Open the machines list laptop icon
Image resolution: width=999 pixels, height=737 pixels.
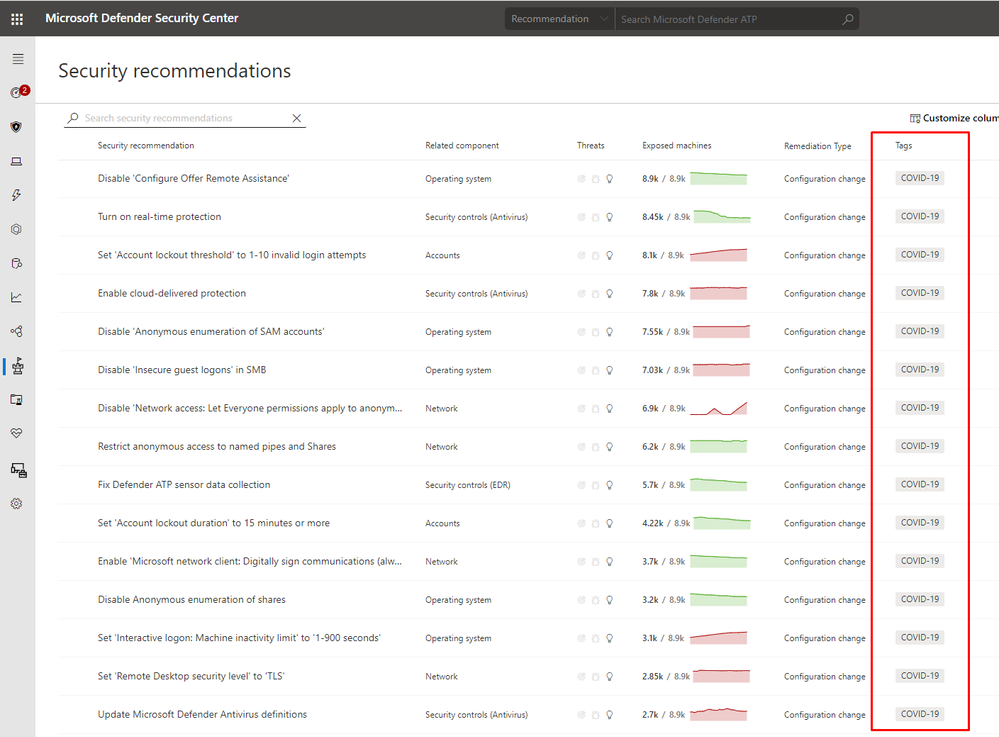point(17,162)
